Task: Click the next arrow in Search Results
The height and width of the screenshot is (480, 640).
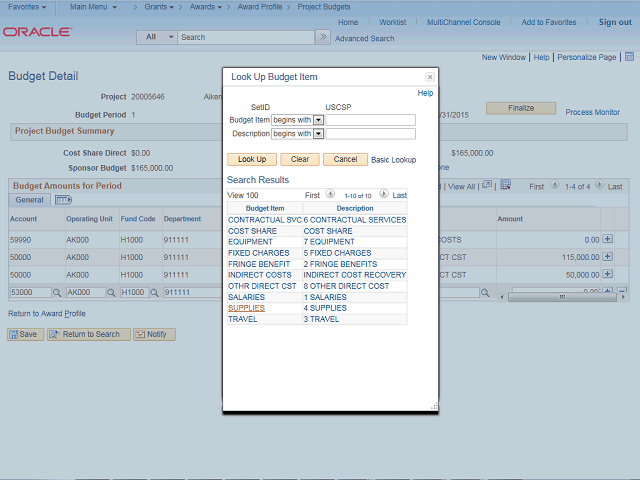Action: point(385,195)
